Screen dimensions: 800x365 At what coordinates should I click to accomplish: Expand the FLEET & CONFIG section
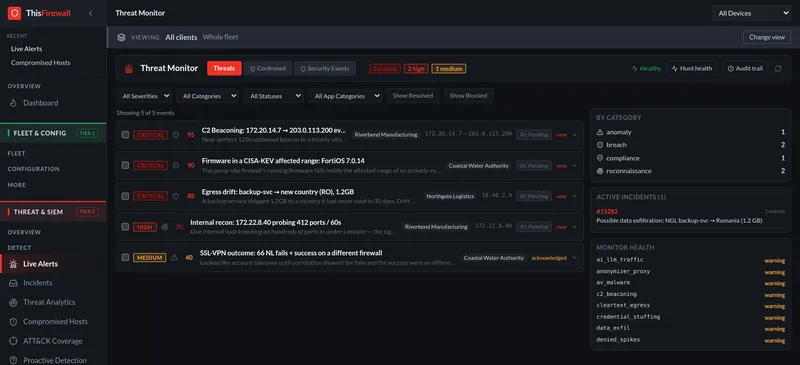coord(53,133)
